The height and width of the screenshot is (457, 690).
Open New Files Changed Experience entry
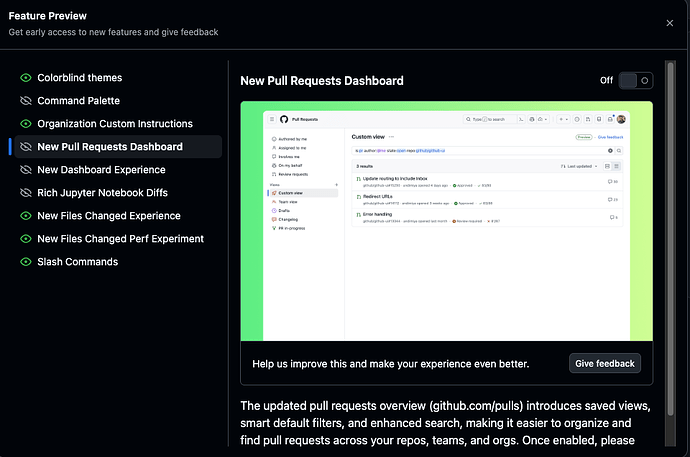click(x=118, y=216)
